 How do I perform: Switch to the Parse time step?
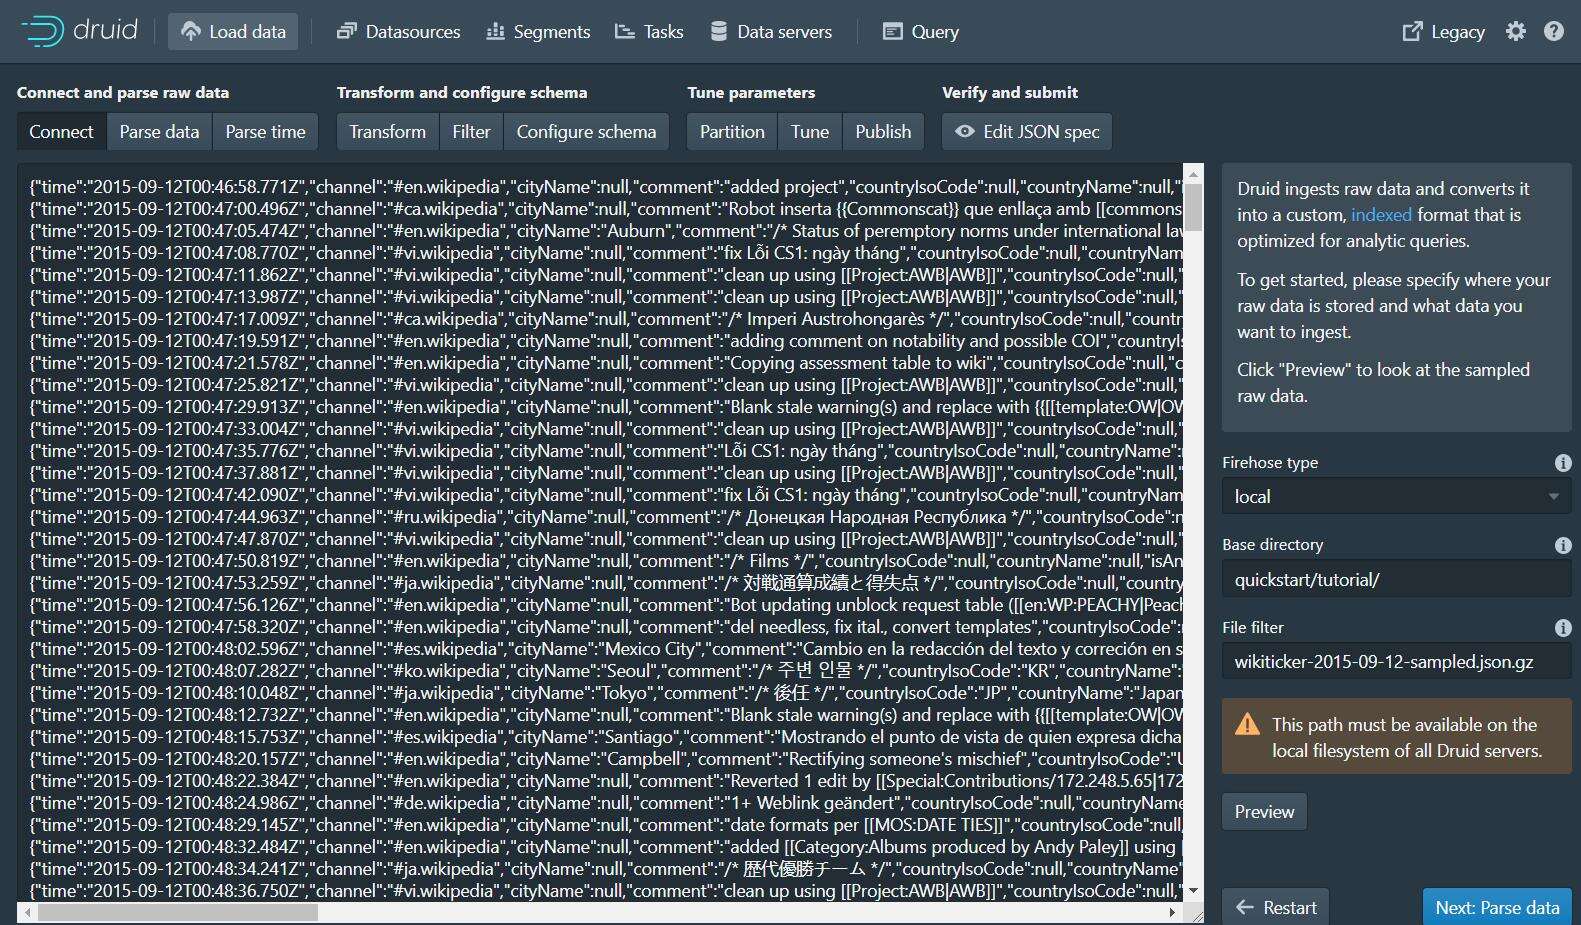click(265, 132)
